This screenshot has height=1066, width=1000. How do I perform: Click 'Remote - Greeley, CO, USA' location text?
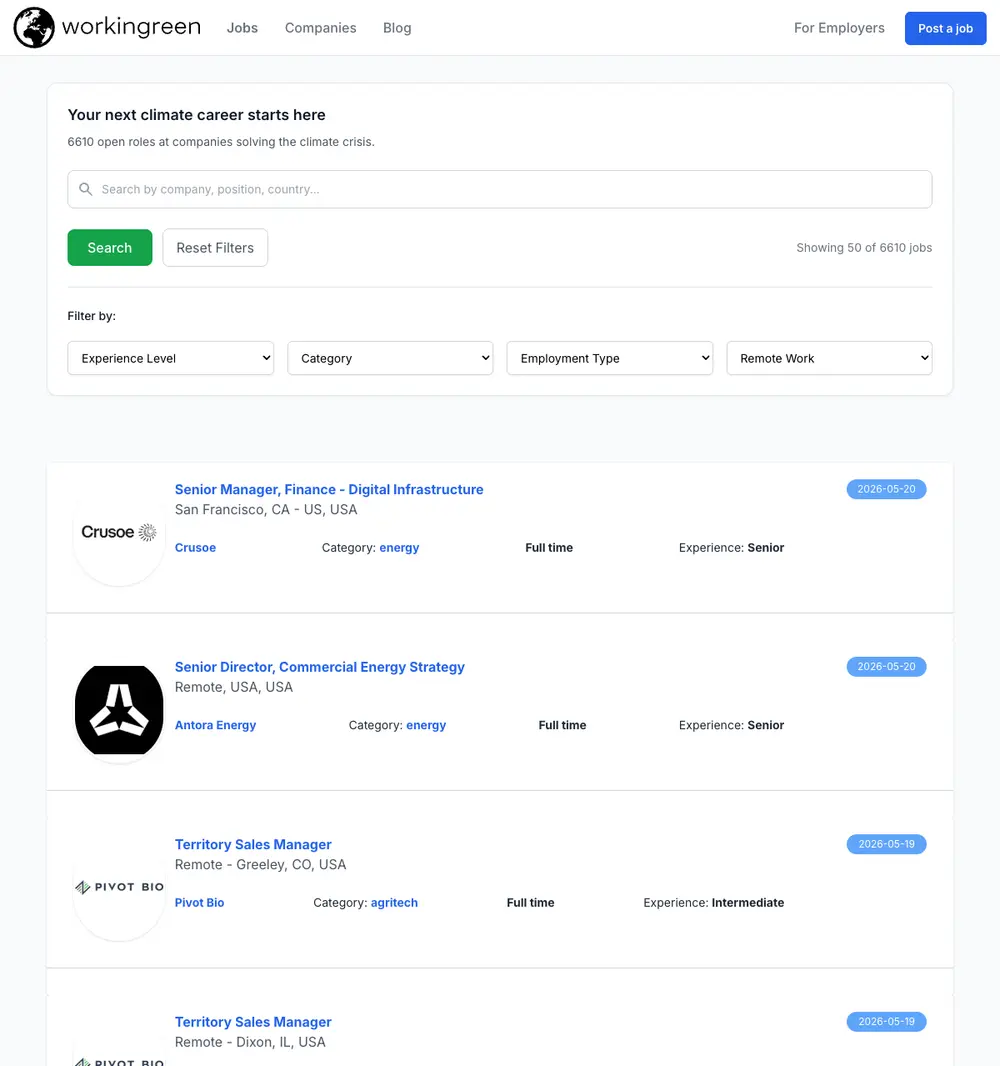pos(260,864)
